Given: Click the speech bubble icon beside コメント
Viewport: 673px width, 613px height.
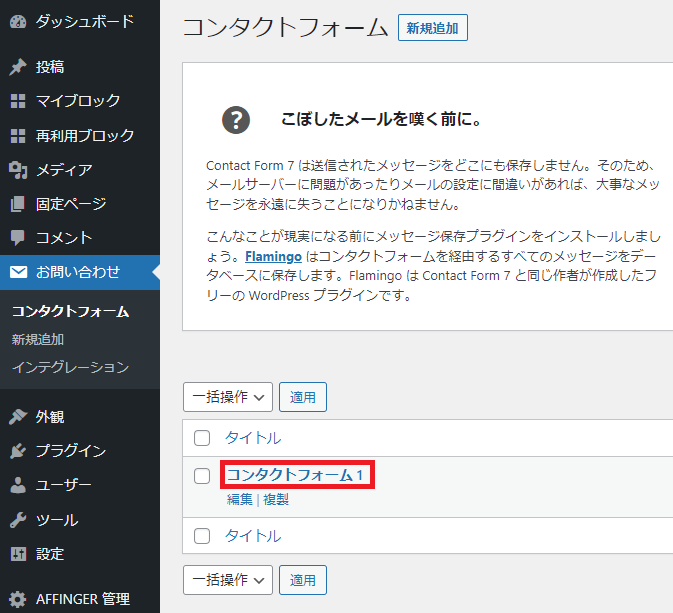Looking at the screenshot, I should (18, 238).
